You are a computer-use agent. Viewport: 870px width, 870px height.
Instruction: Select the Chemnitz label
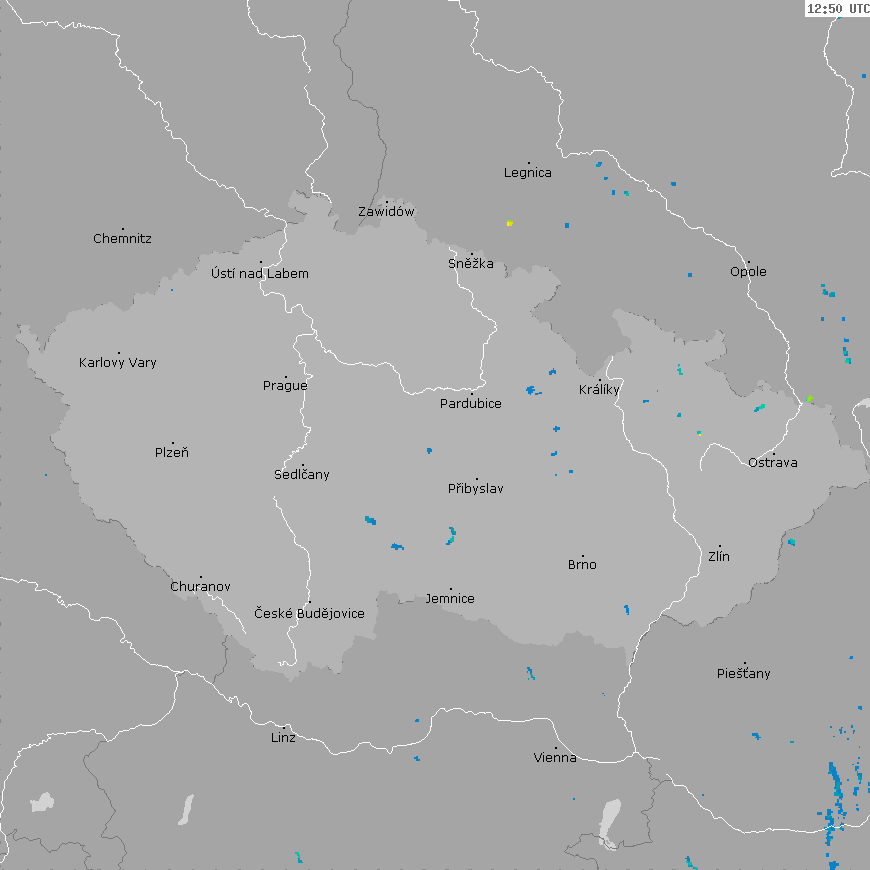coord(122,239)
